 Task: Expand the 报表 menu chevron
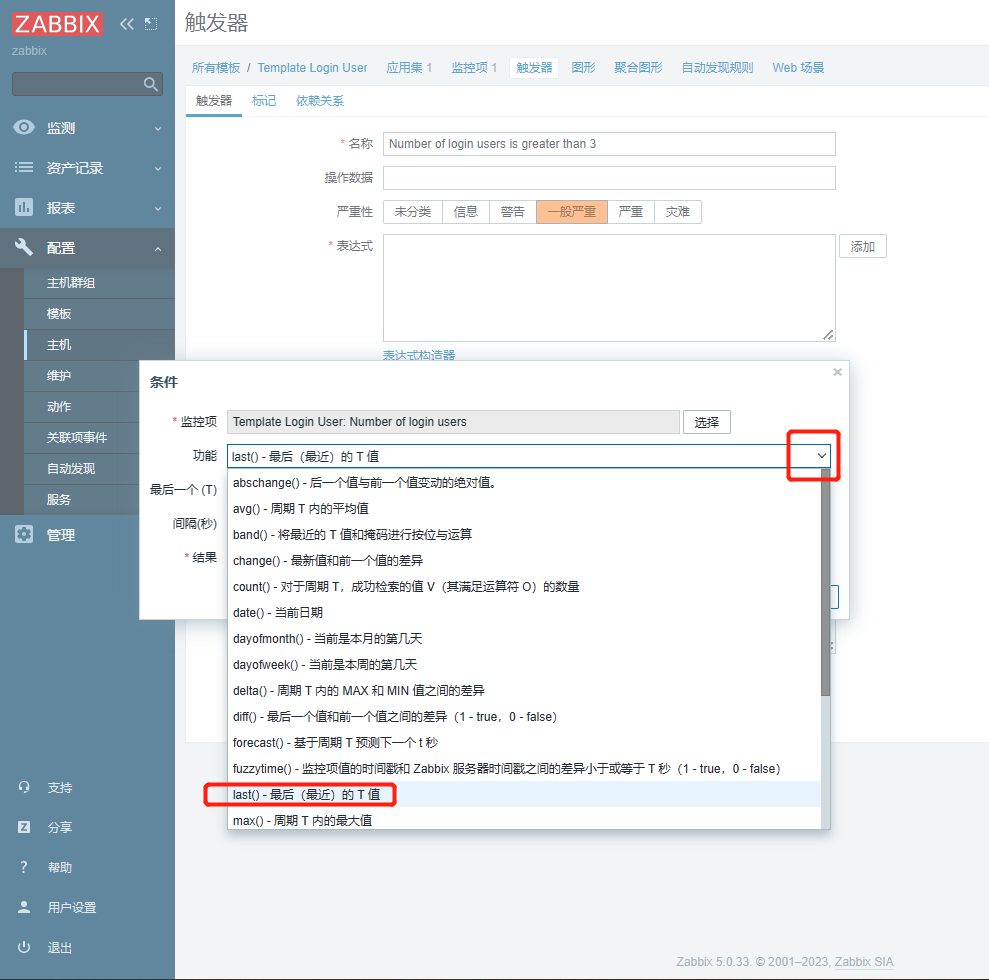[158, 208]
